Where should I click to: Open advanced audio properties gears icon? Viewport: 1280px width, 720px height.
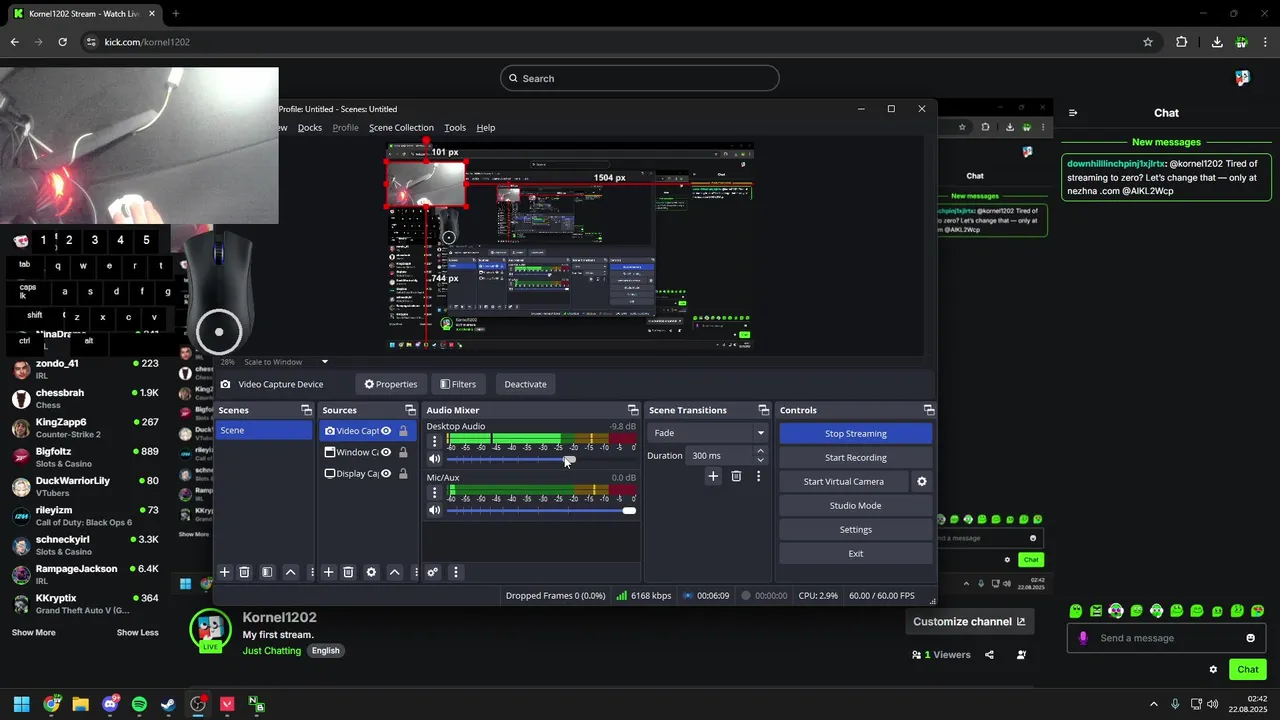click(x=432, y=572)
